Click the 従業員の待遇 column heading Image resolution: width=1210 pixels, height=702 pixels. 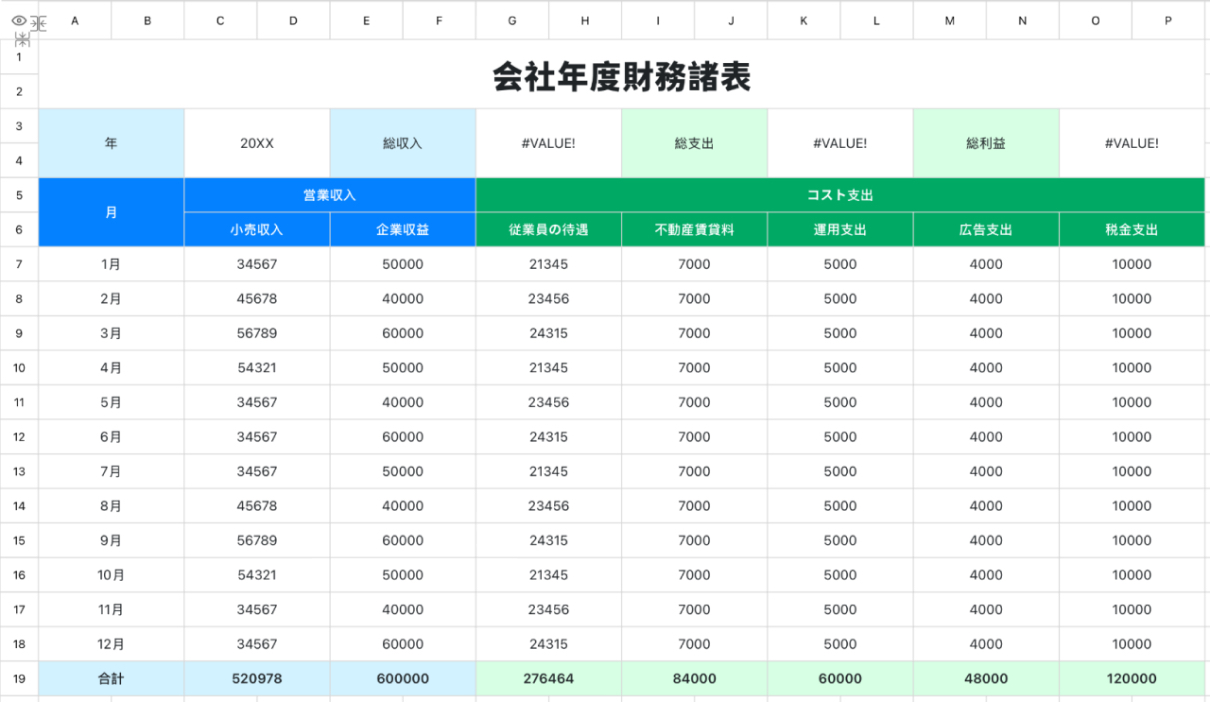(549, 229)
